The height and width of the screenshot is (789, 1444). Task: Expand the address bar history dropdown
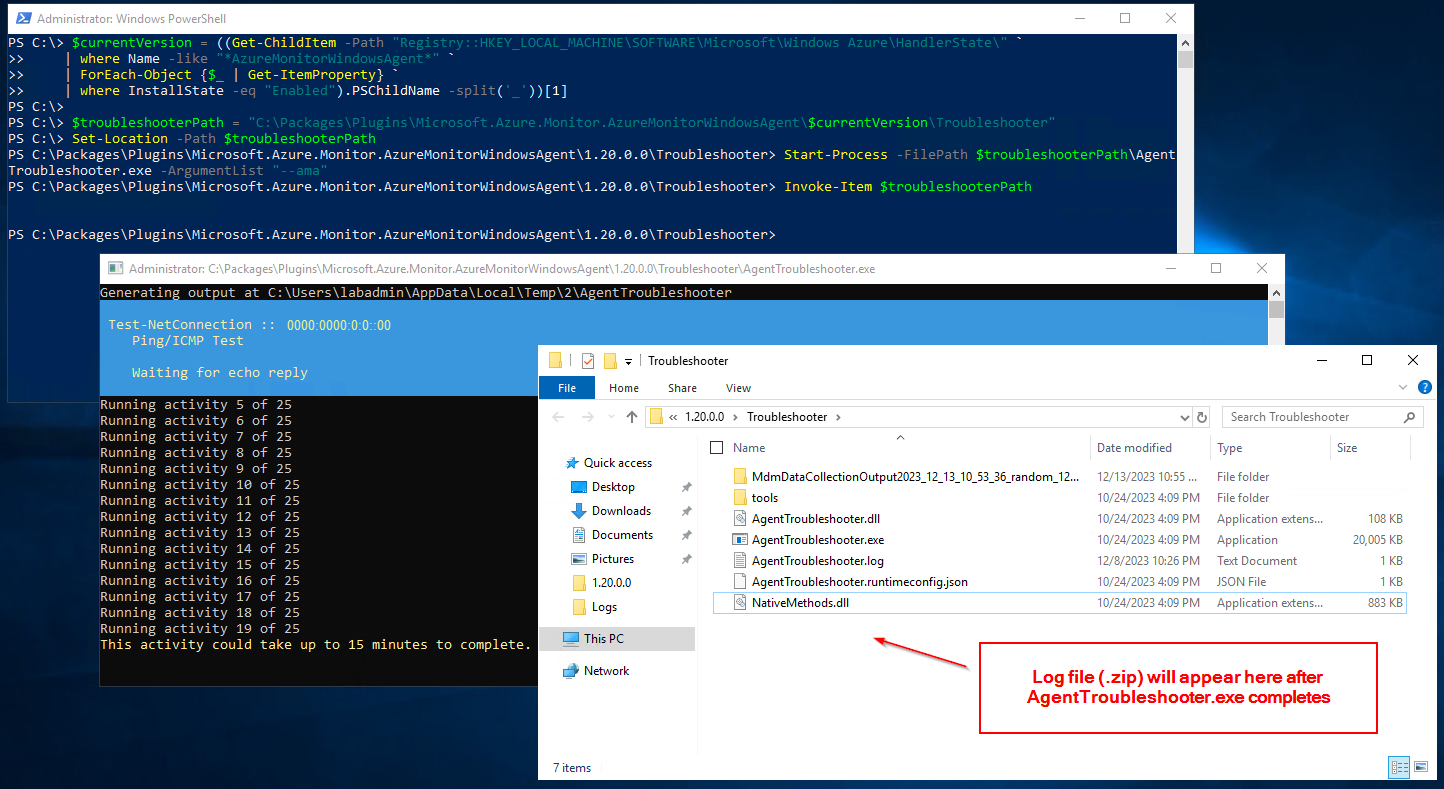point(1185,417)
